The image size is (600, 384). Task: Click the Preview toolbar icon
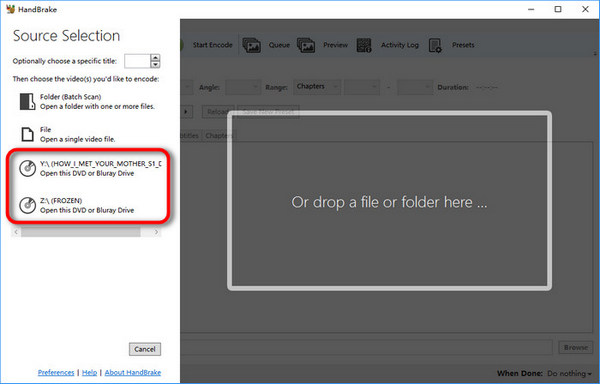click(x=306, y=45)
